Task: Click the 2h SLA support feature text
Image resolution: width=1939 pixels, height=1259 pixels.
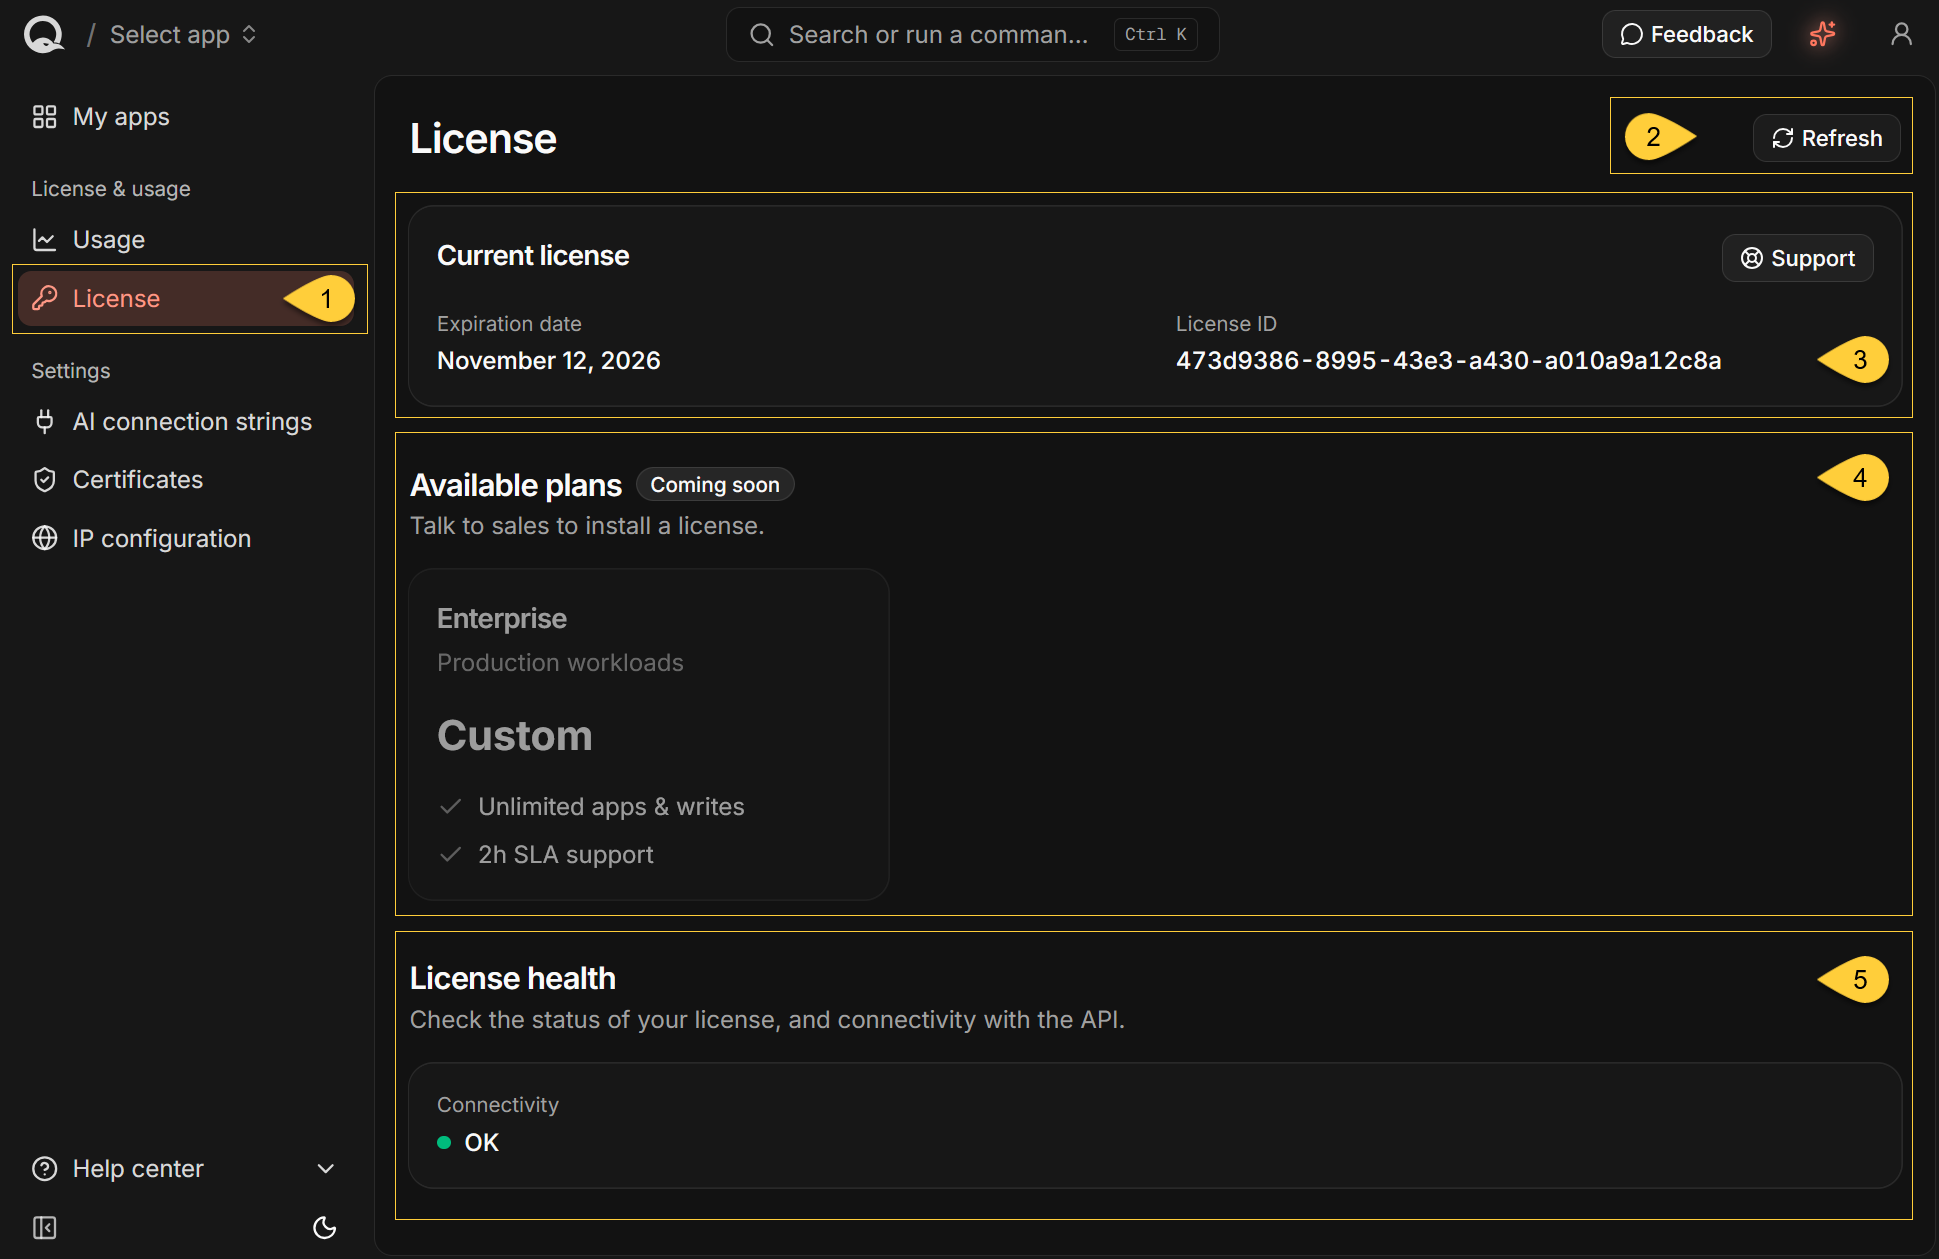Action: tap(565, 855)
